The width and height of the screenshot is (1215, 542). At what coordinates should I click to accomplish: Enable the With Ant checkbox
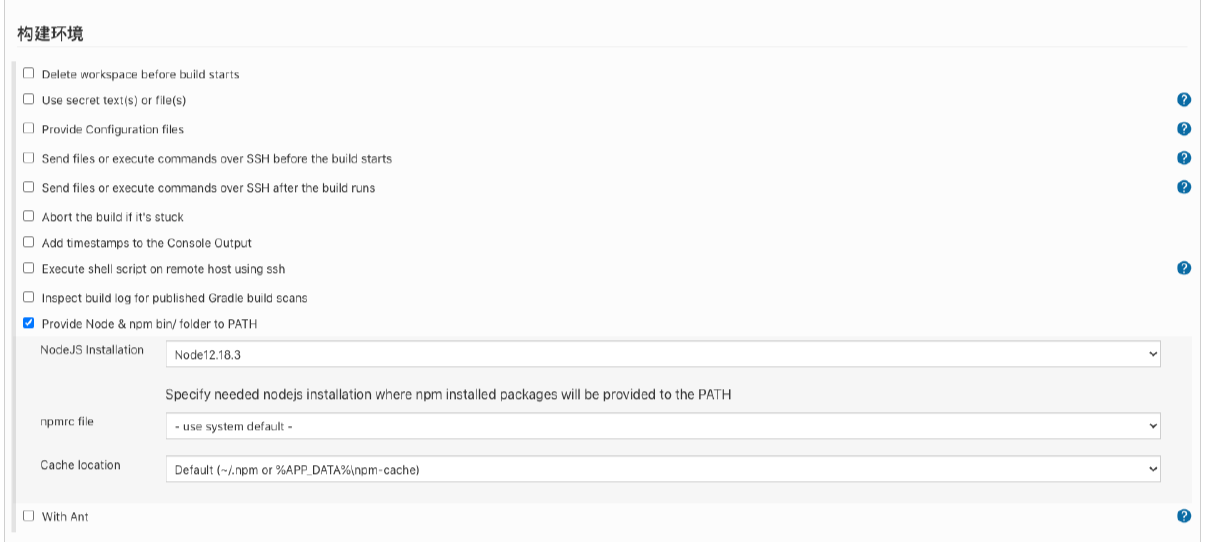pyautogui.click(x=29, y=516)
